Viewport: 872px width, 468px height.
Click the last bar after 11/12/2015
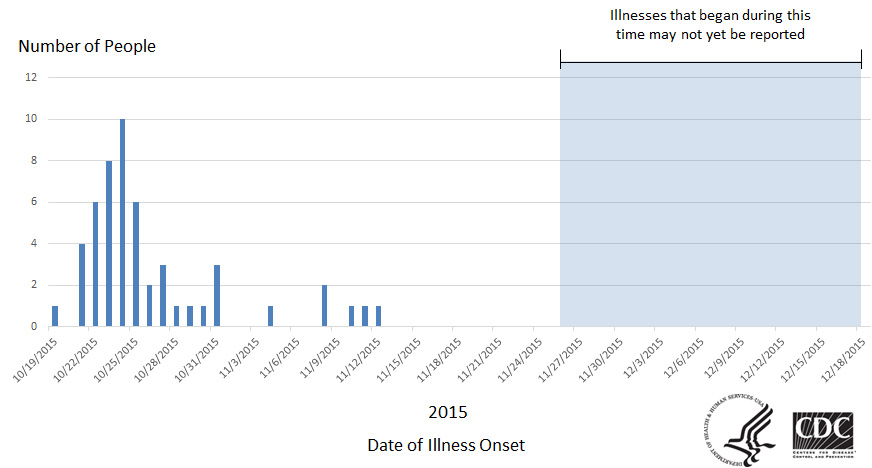(379, 316)
